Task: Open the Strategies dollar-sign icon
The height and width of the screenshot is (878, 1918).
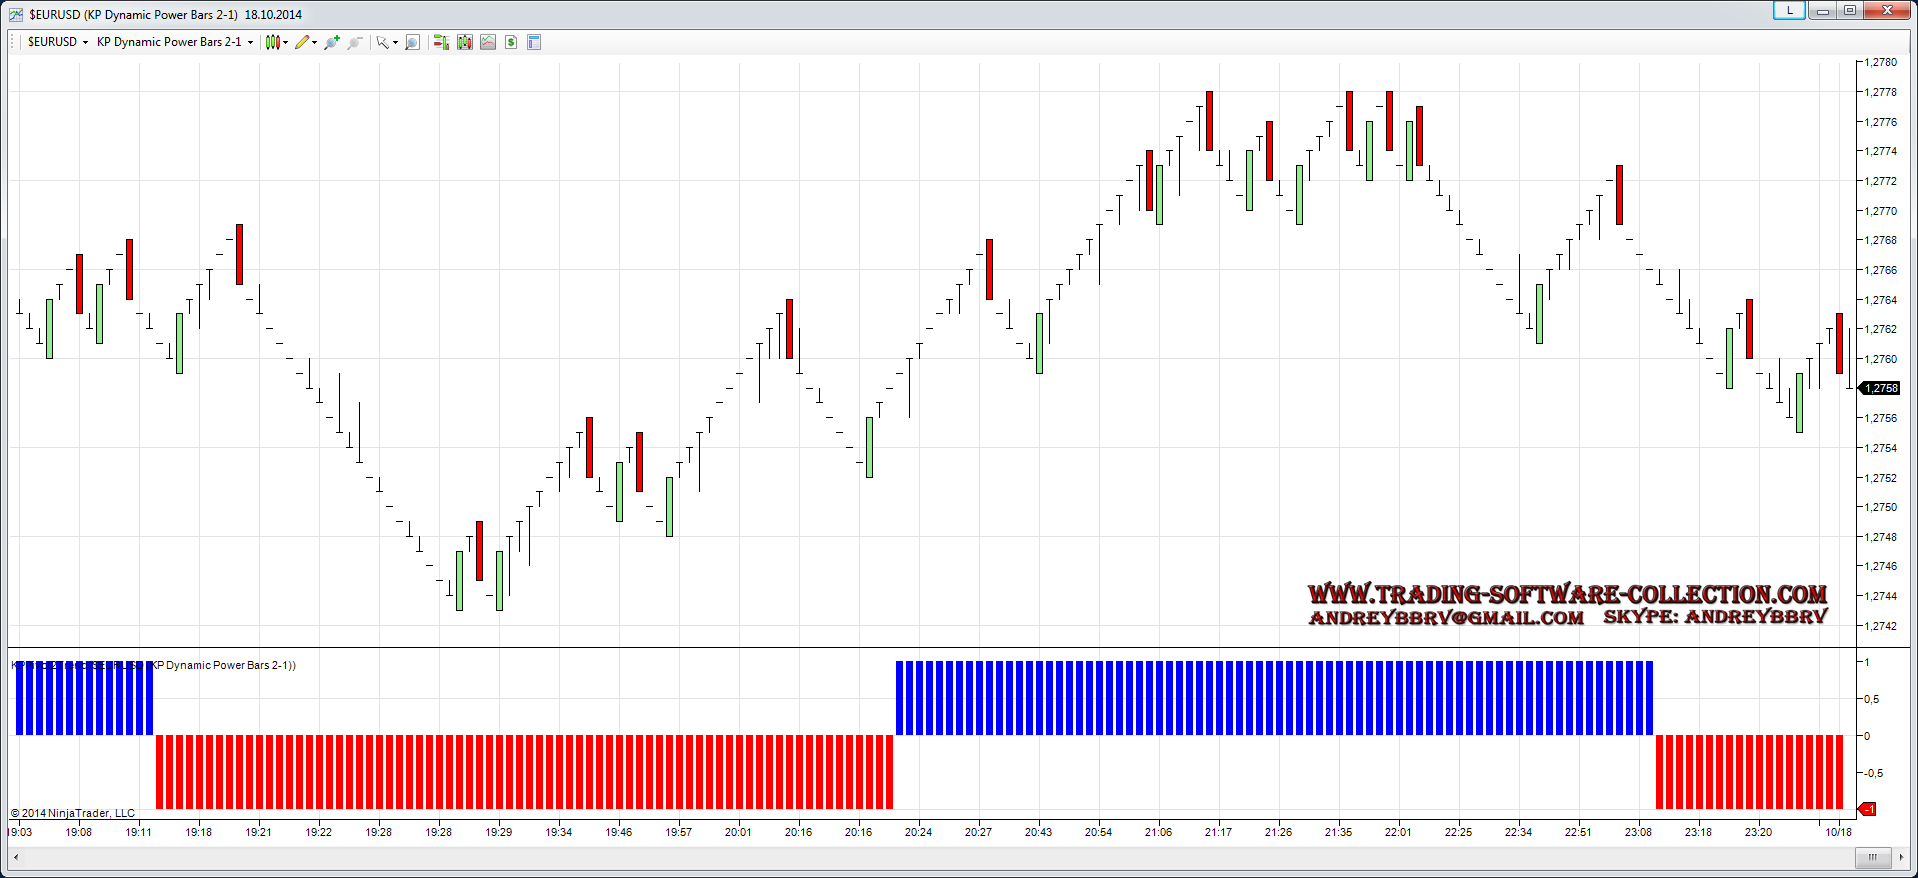Action: [511, 42]
